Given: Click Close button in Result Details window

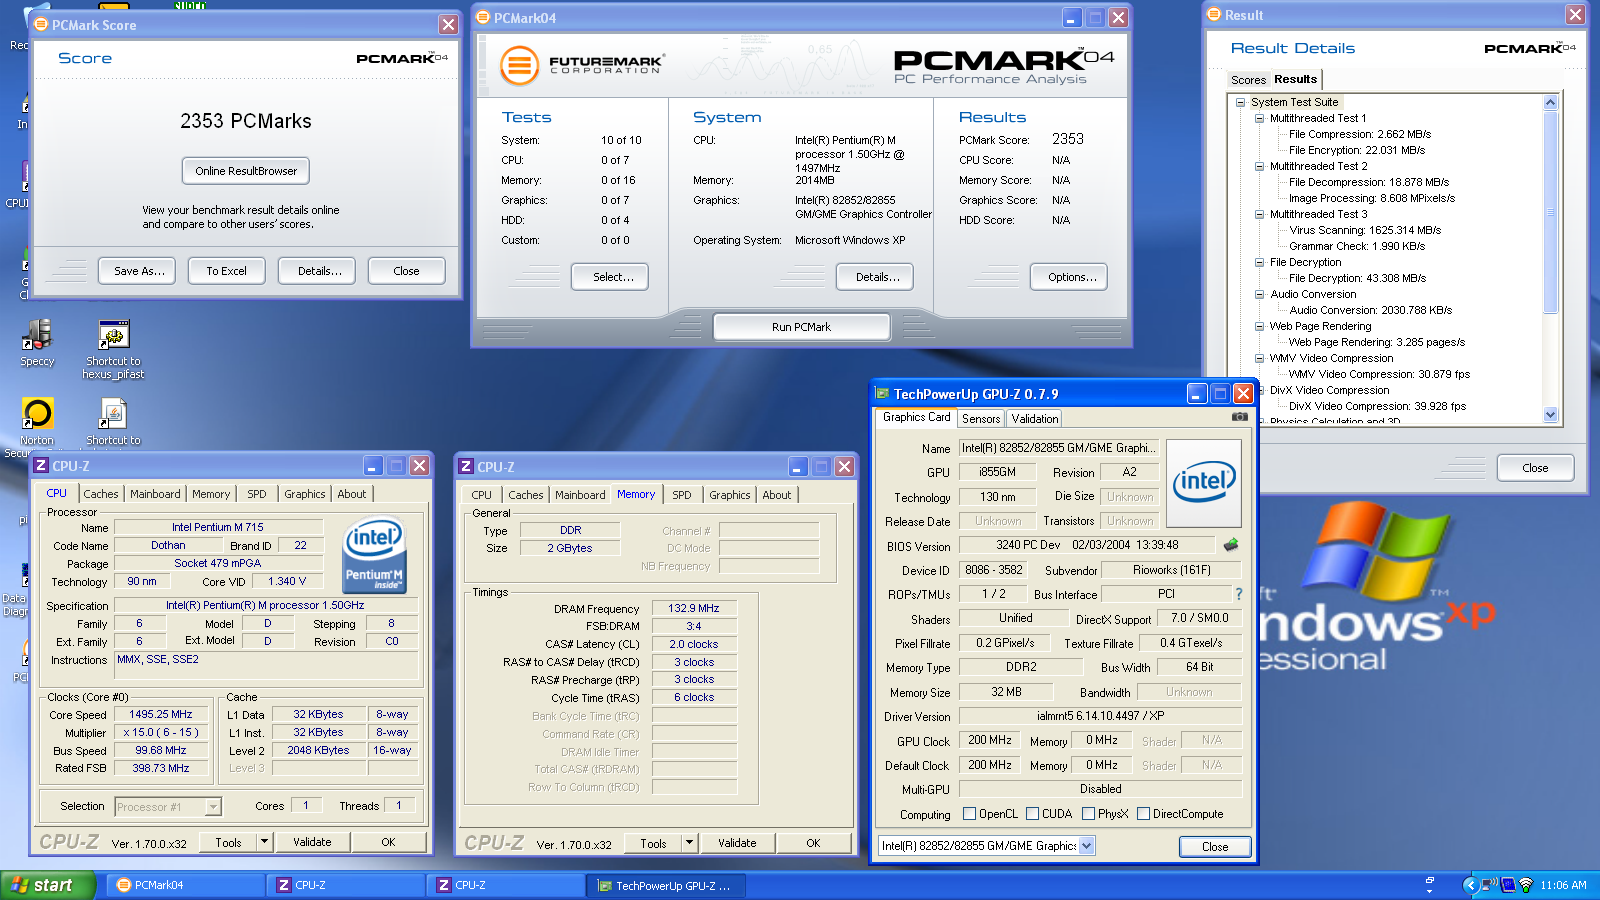Looking at the screenshot, I should pyautogui.click(x=1535, y=468).
